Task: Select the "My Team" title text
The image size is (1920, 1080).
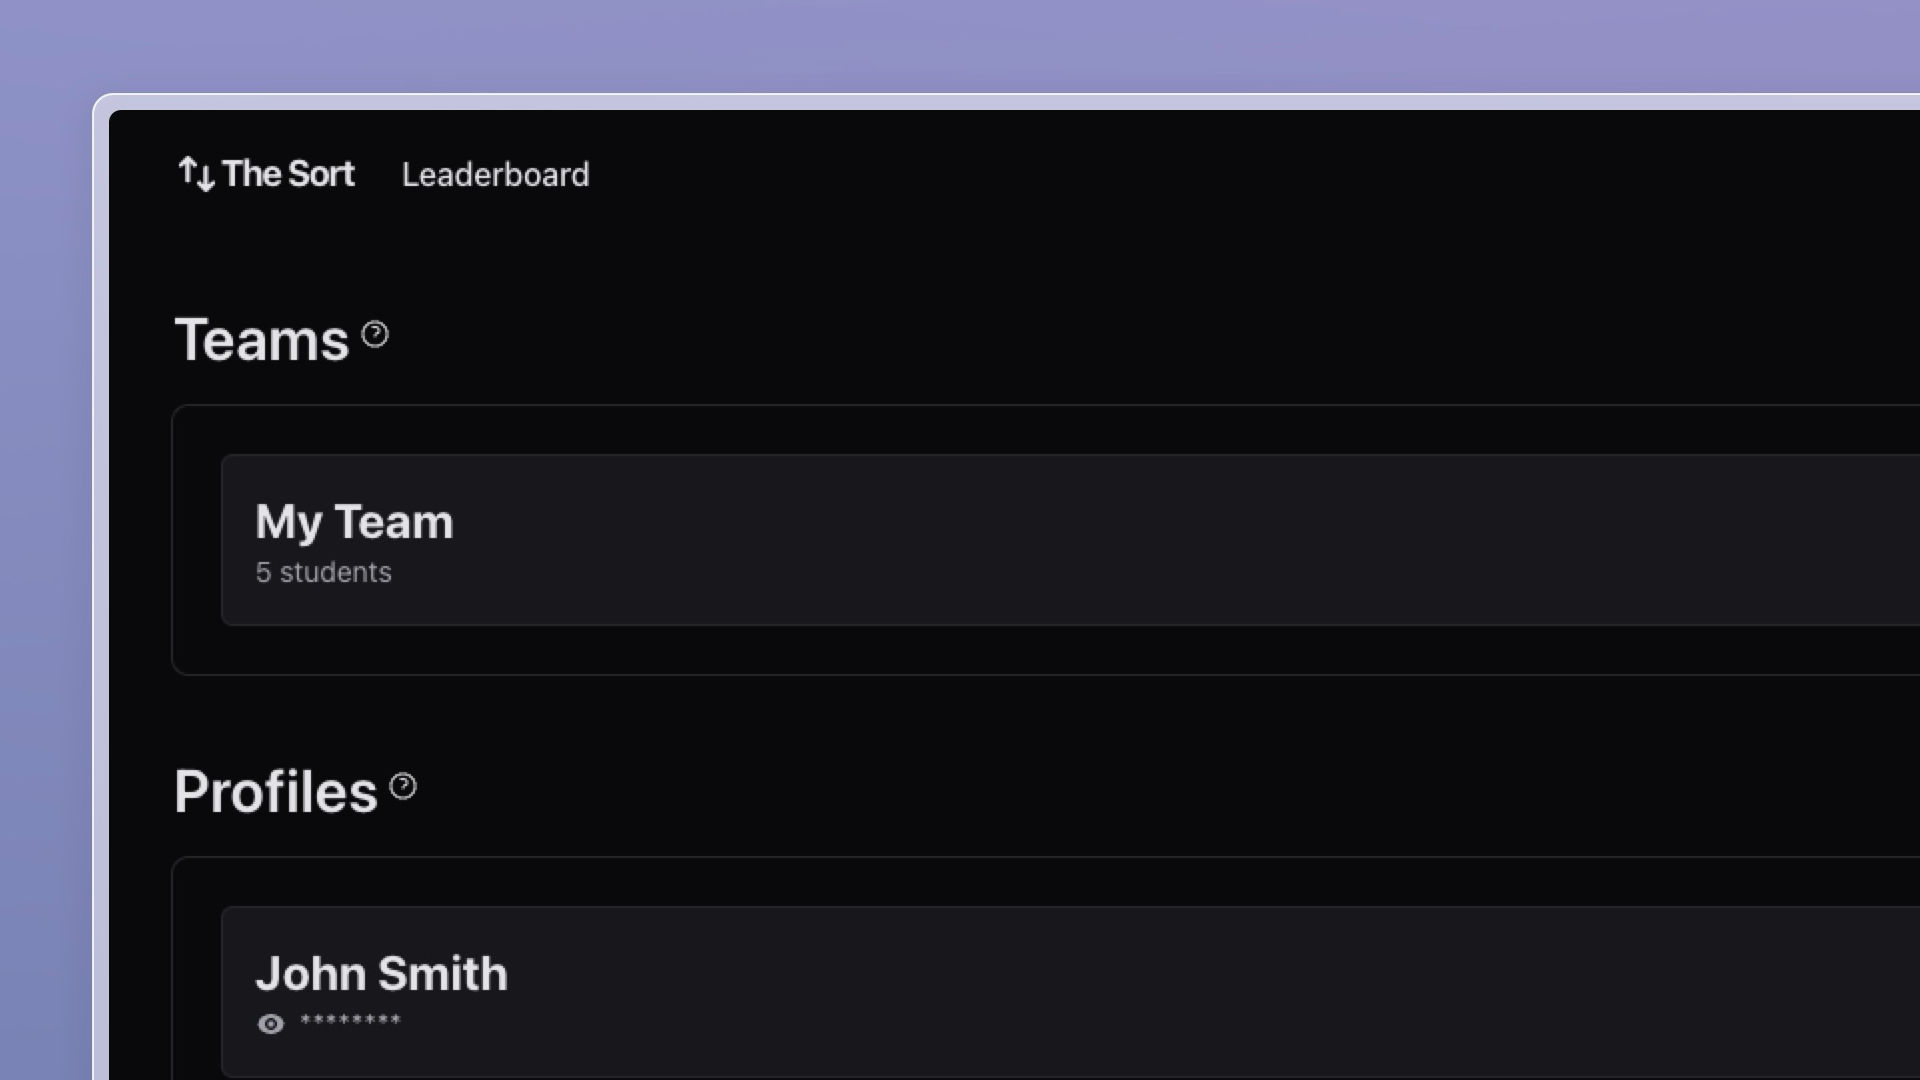Action: click(x=354, y=522)
